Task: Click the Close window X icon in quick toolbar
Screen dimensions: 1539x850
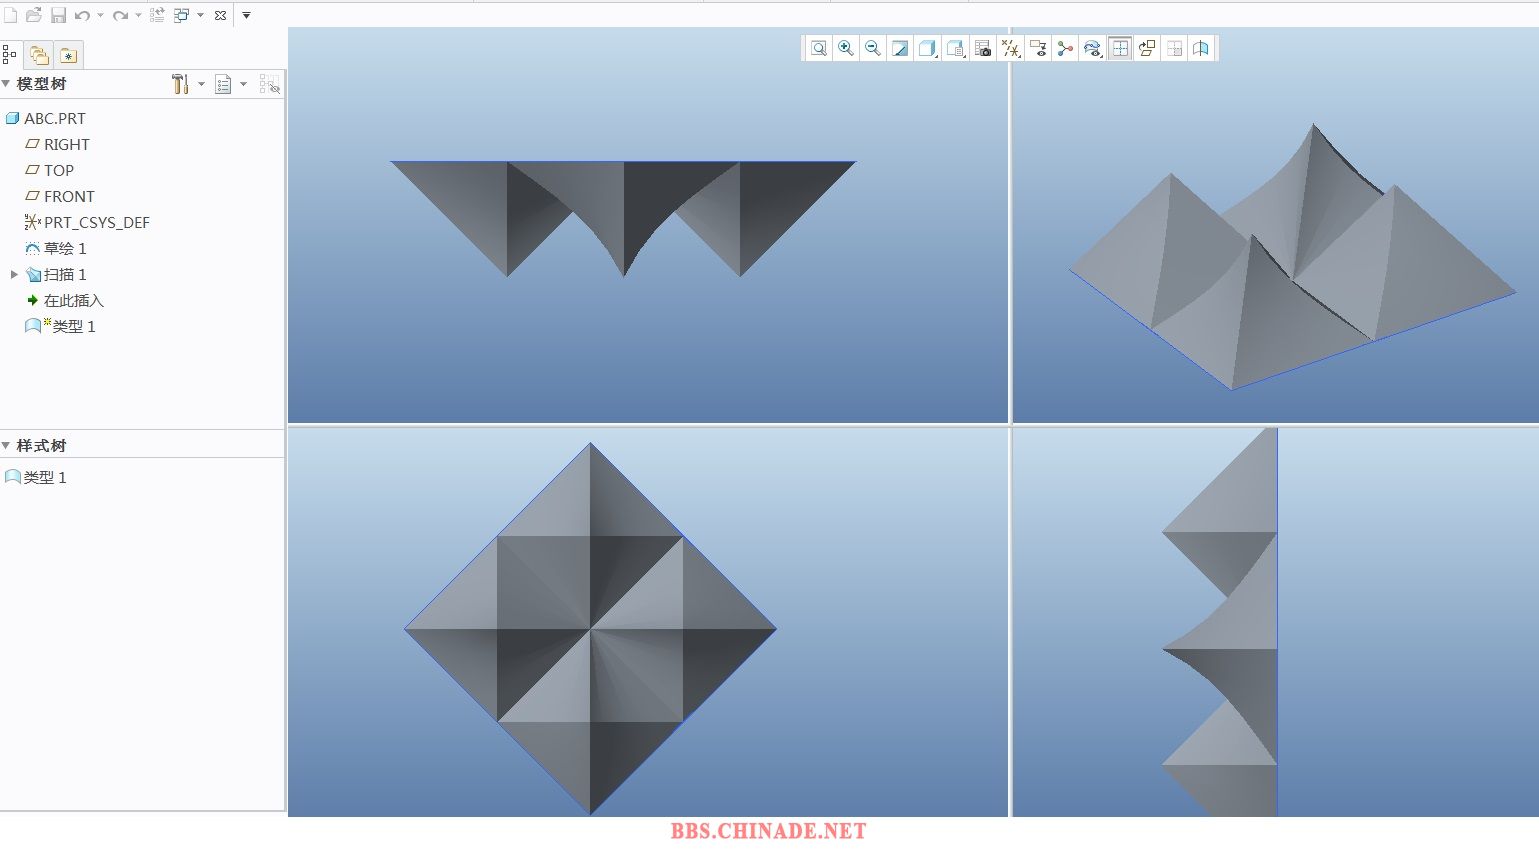Action: (221, 15)
